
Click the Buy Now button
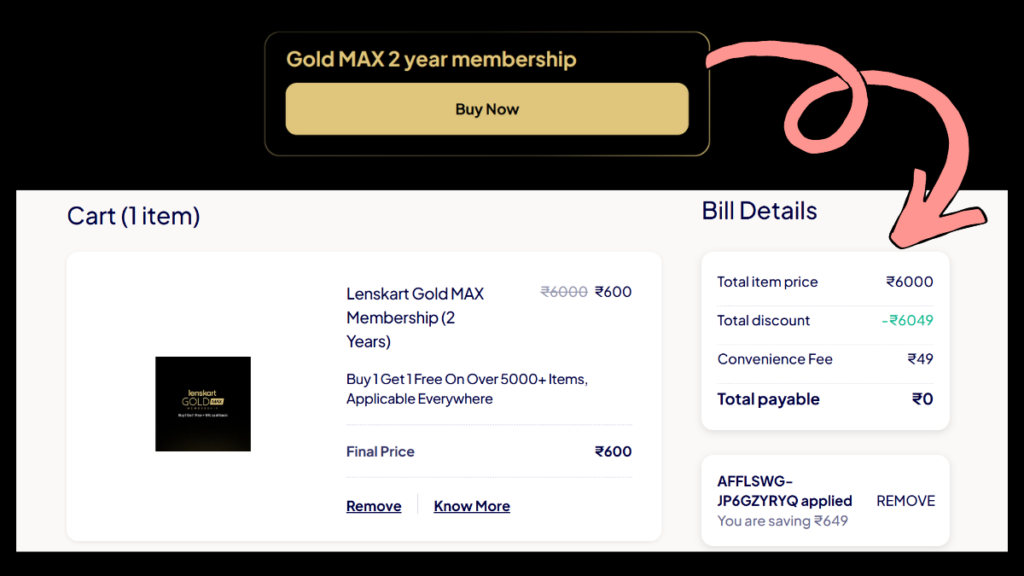[487, 108]
